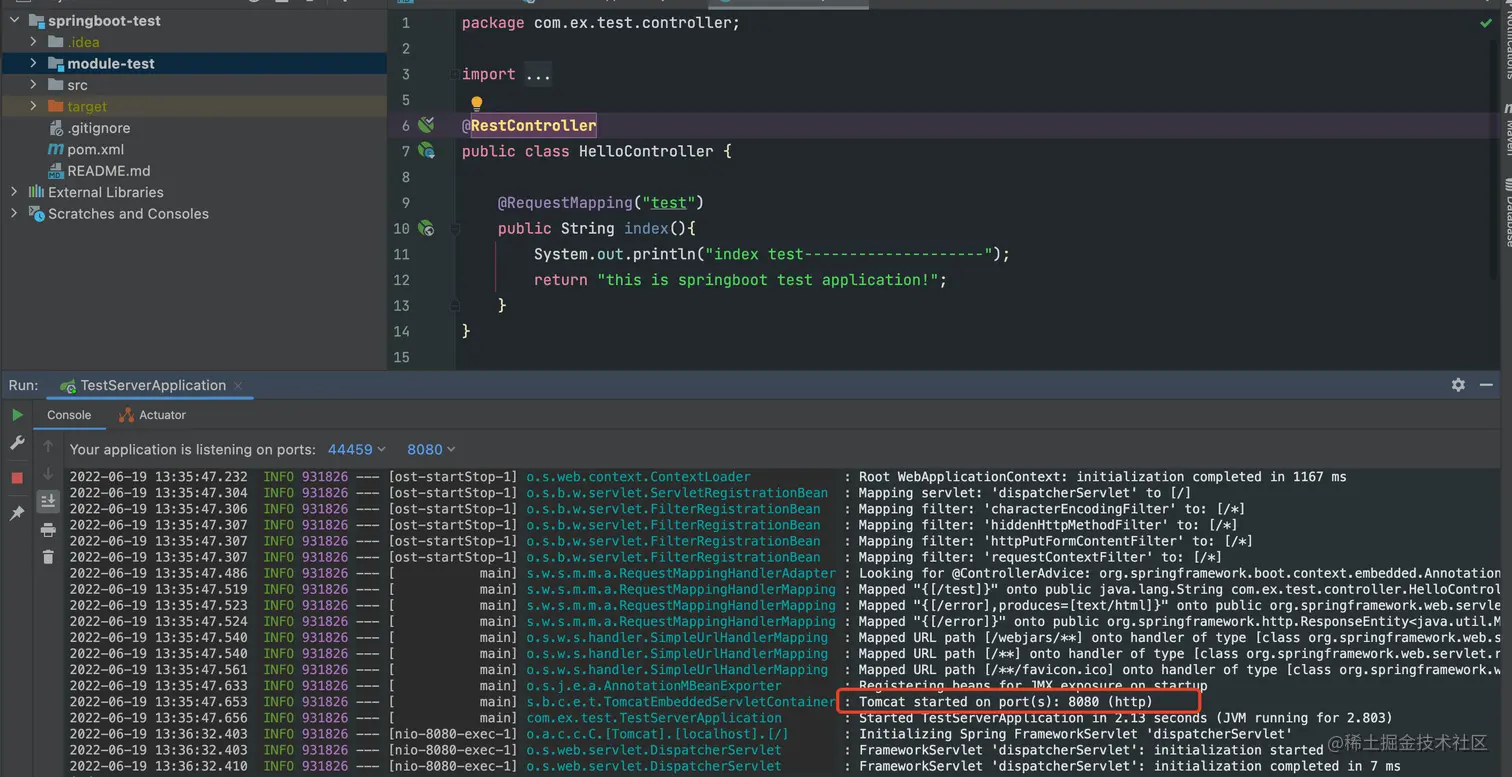Open run configuration via the wrench icon

click(x=17, y=442)
